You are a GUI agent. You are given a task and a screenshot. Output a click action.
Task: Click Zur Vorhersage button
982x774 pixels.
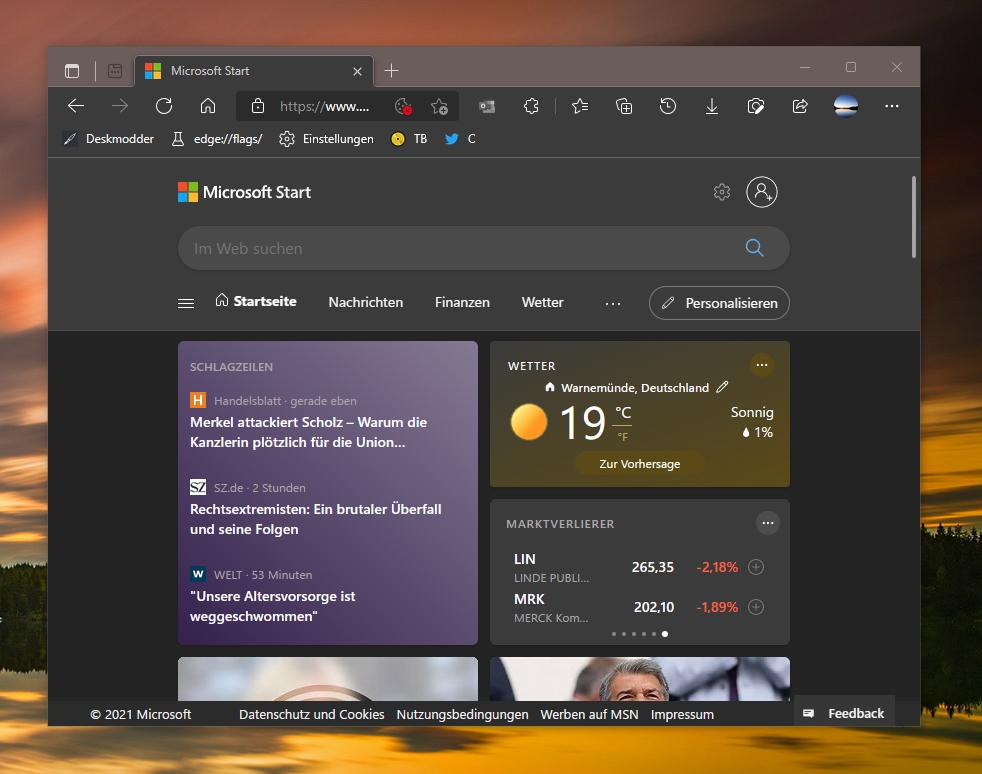(x=639, y=464)
